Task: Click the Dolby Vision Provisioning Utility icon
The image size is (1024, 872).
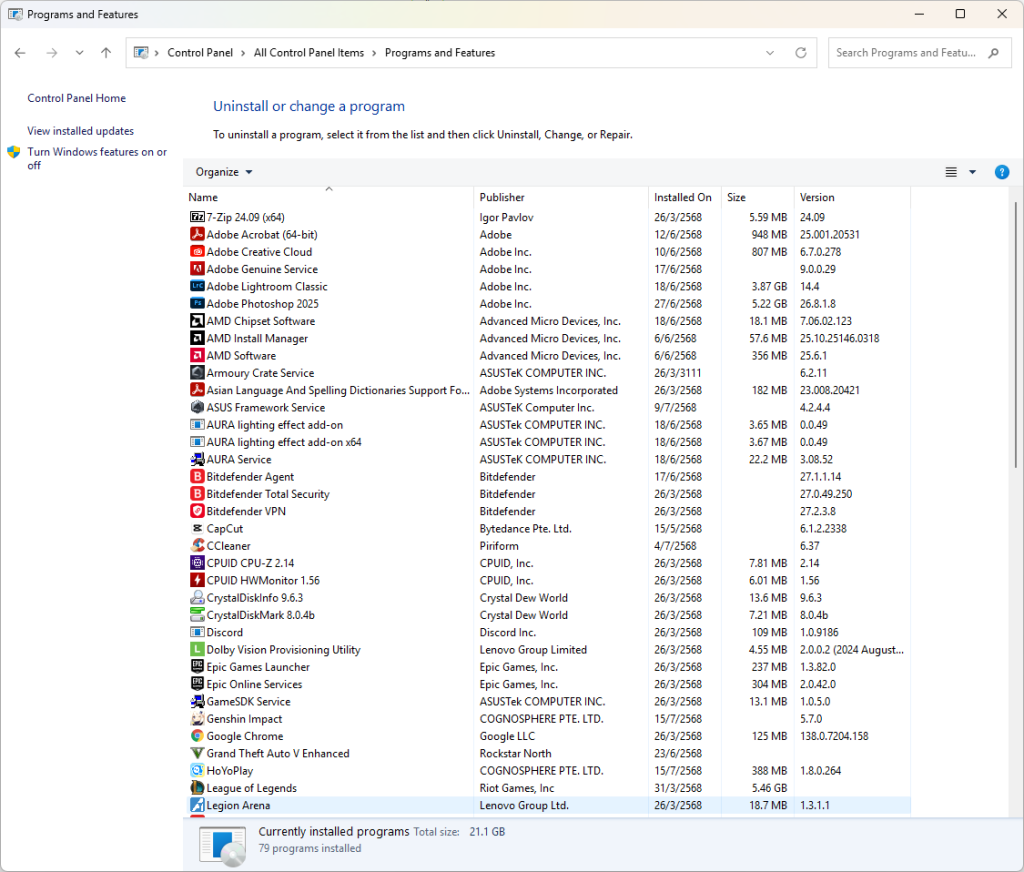Action: click(x=197, y=650)
